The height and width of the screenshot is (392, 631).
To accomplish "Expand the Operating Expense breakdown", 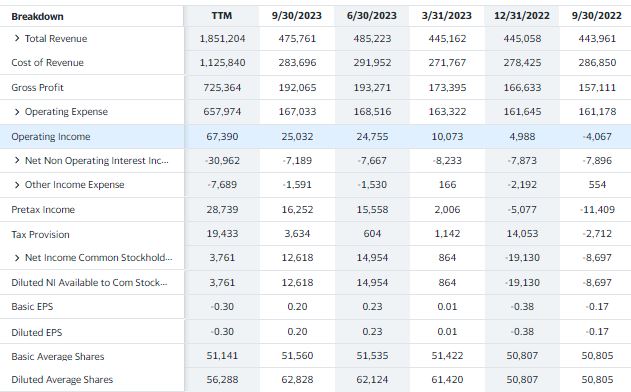I will pos(16,111).
